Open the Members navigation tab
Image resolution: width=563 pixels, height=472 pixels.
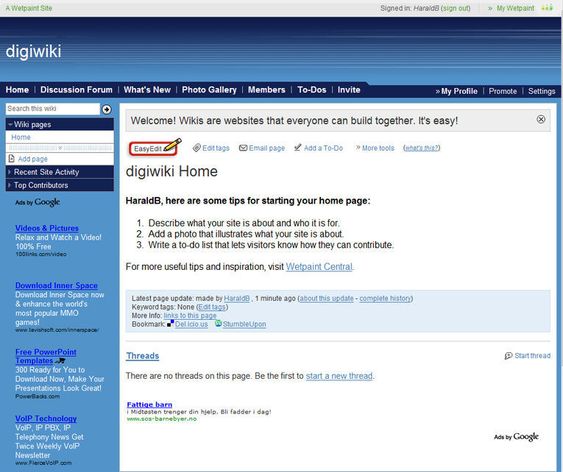266,90
